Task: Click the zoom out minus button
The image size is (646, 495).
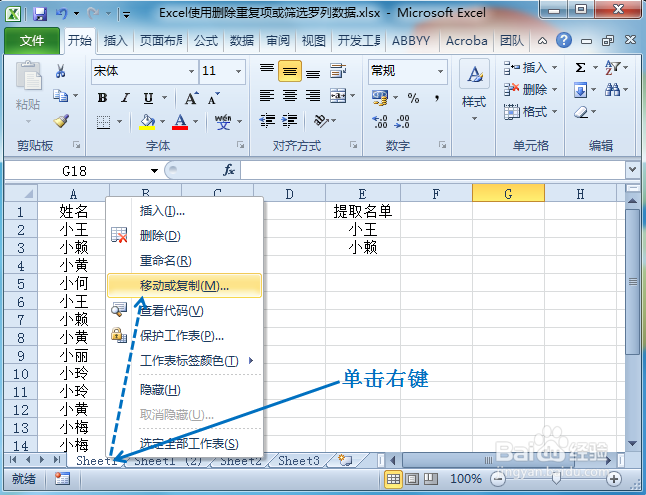Action: 499,479
